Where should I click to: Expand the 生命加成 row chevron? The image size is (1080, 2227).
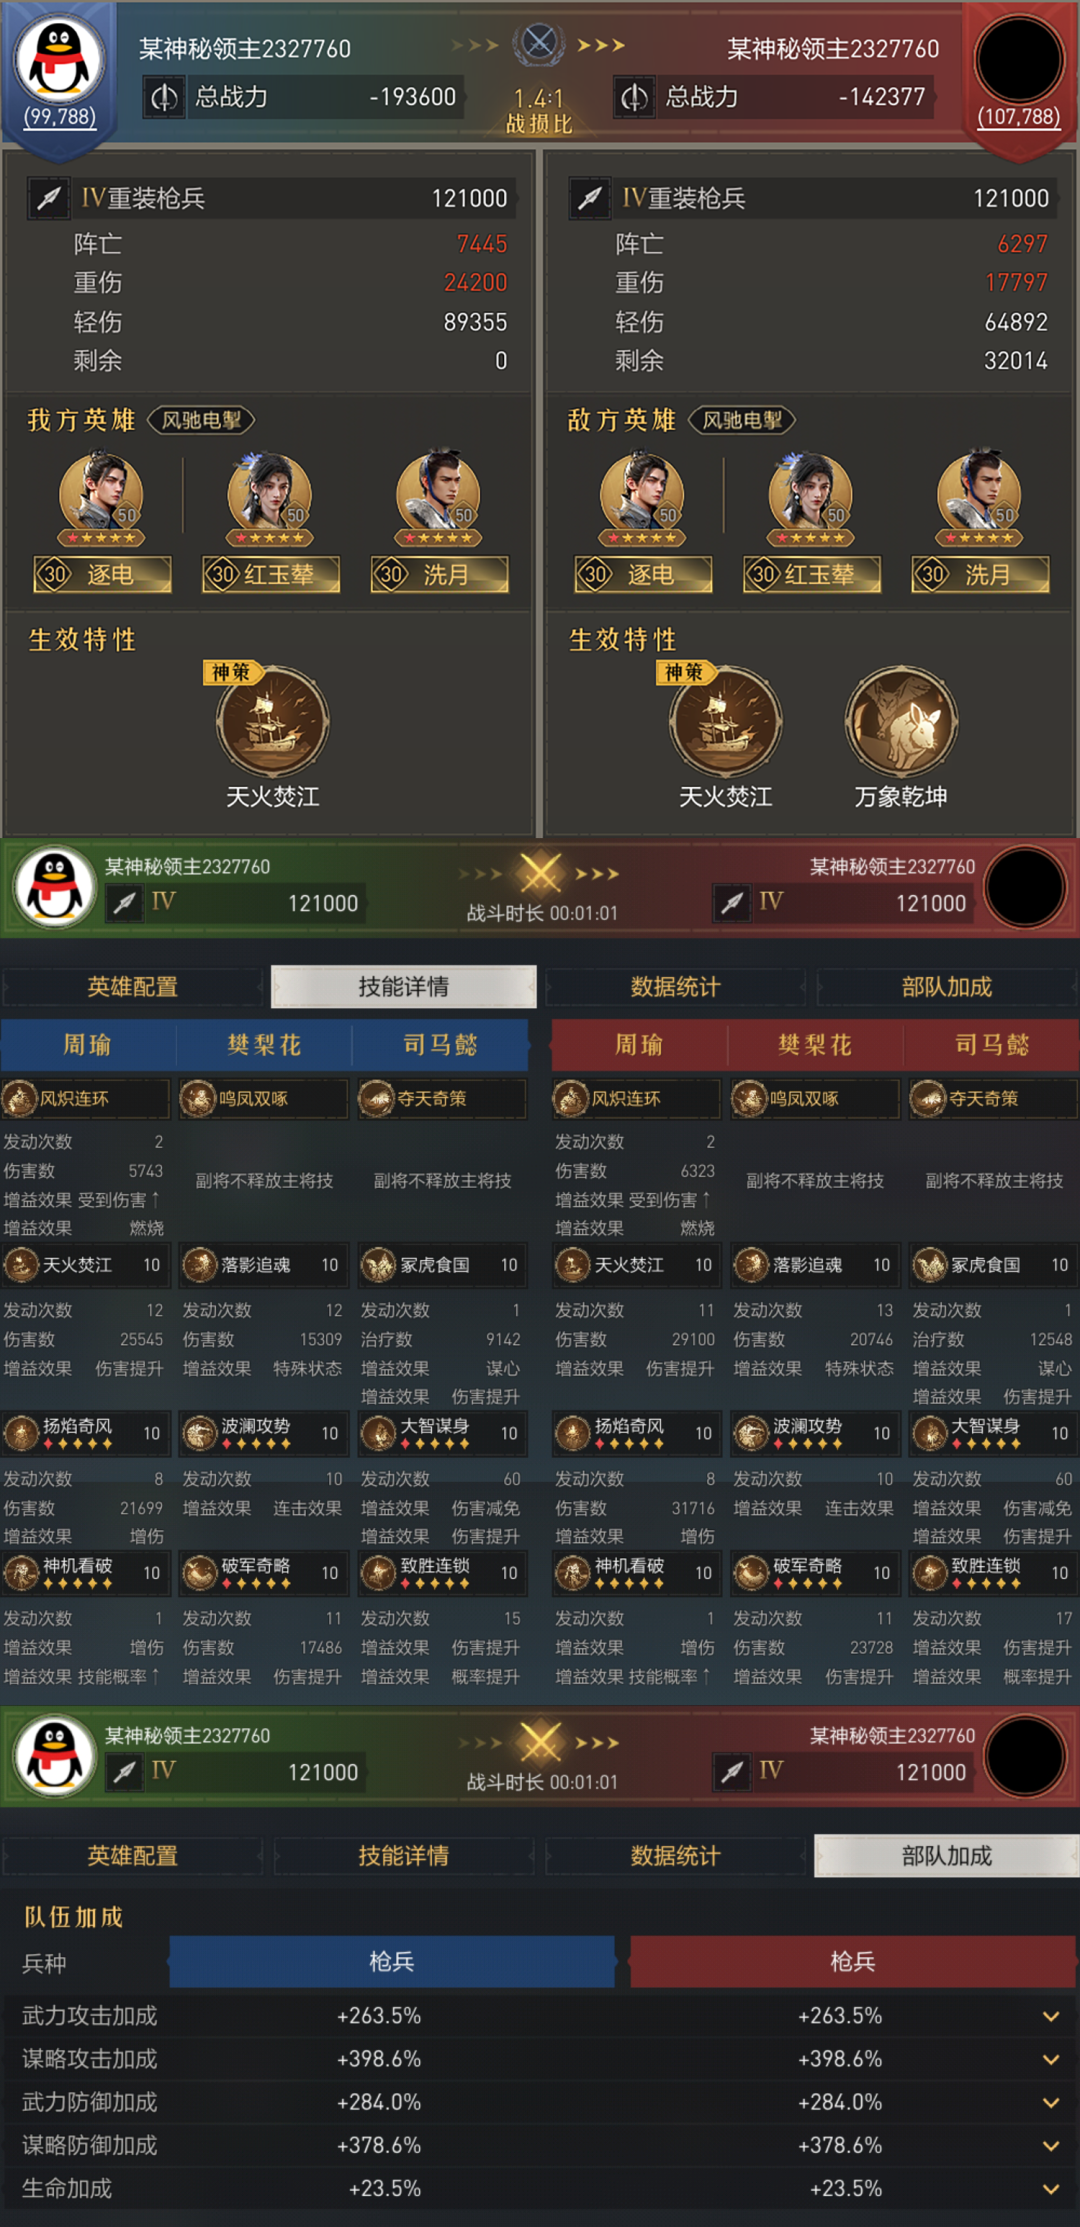(1051, 2189)
